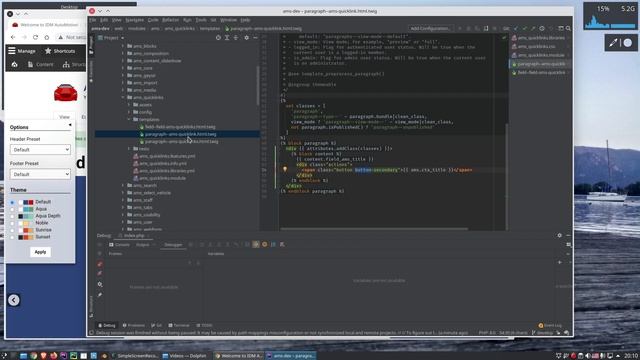Click the Git push arrow icon
Screen dimensions: 640x360
[533, 29]
